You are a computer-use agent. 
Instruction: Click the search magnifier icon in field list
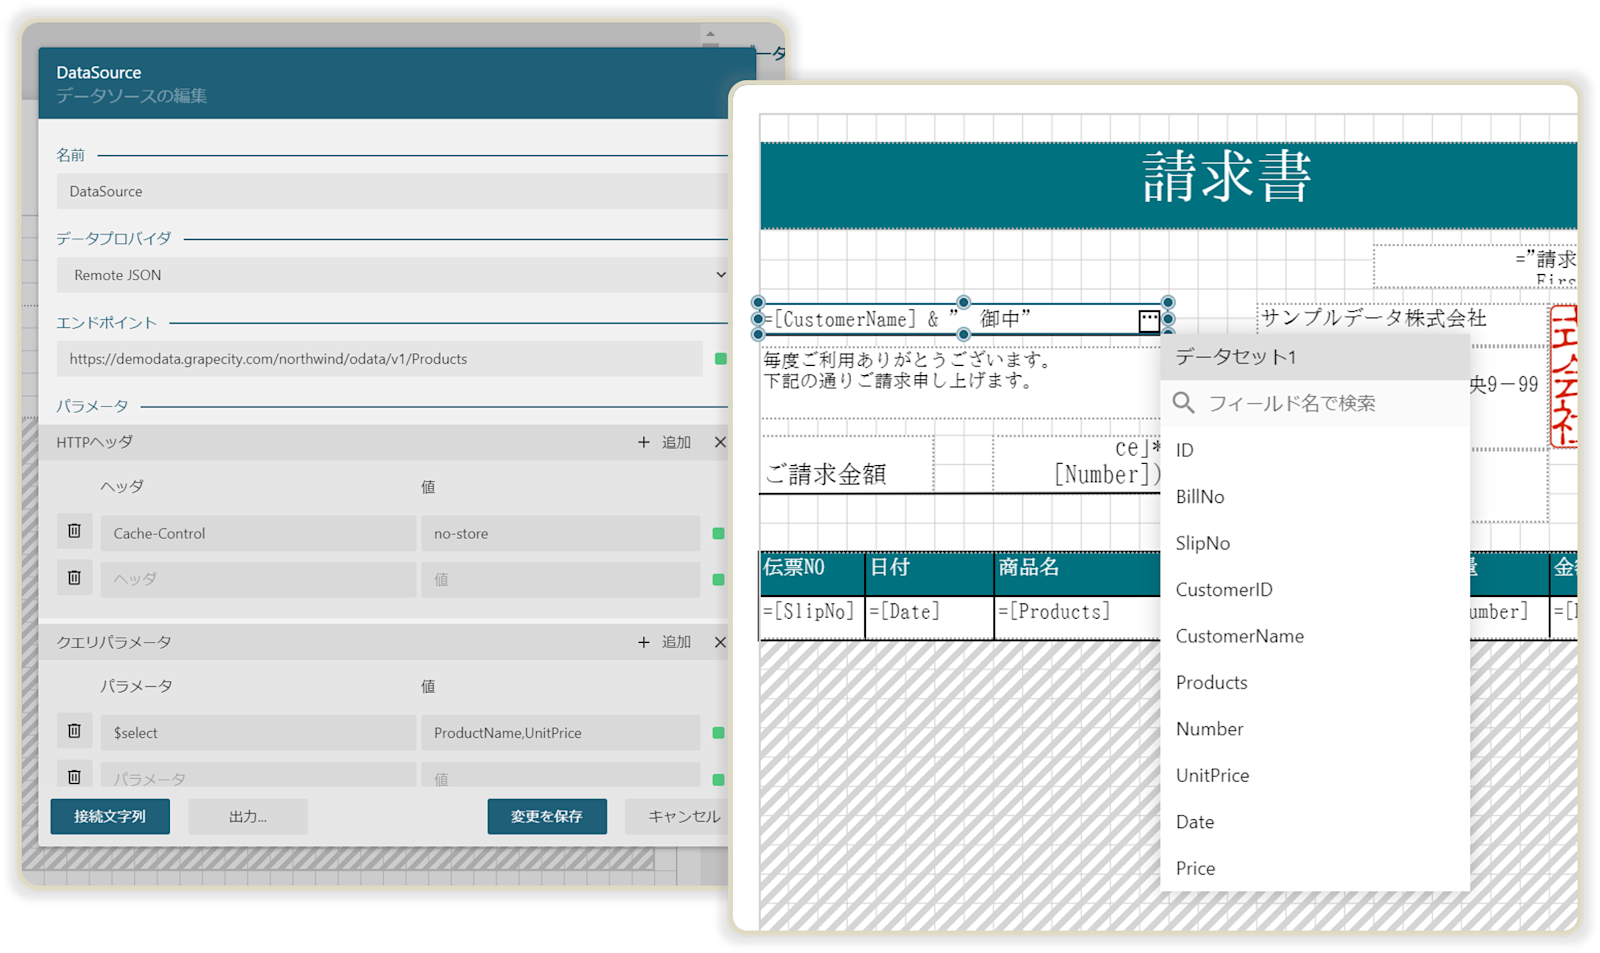1184,403
